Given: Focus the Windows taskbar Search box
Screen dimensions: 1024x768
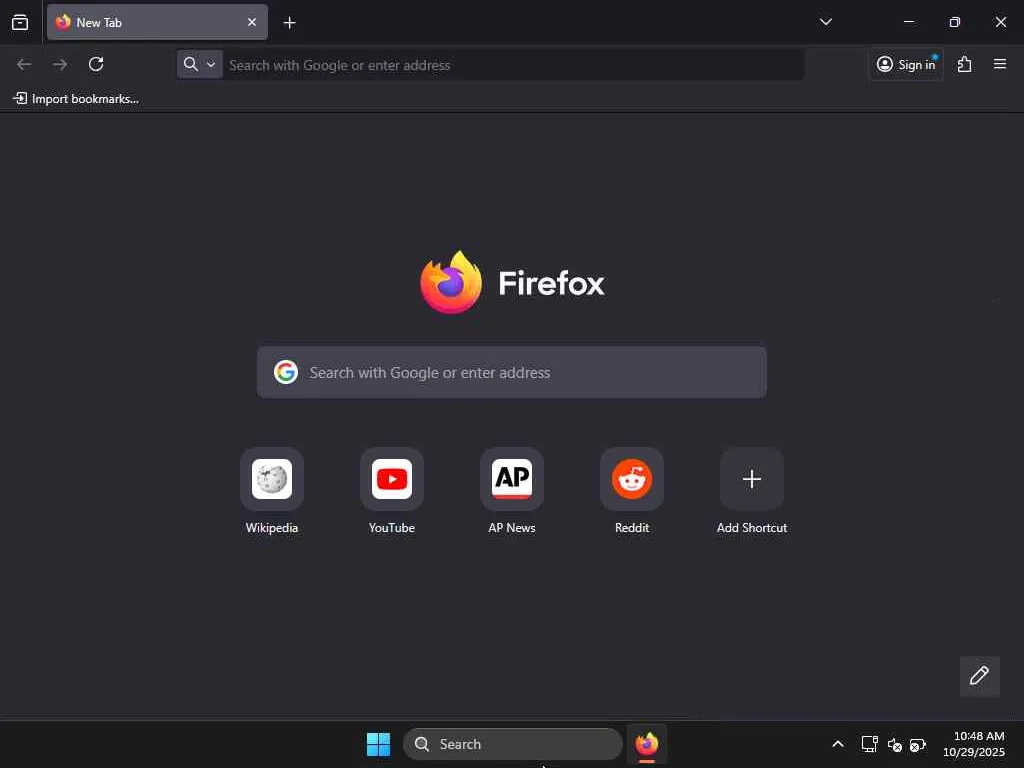Looking at the screenshot, I should pyautogui.click(x=513, y=744).
